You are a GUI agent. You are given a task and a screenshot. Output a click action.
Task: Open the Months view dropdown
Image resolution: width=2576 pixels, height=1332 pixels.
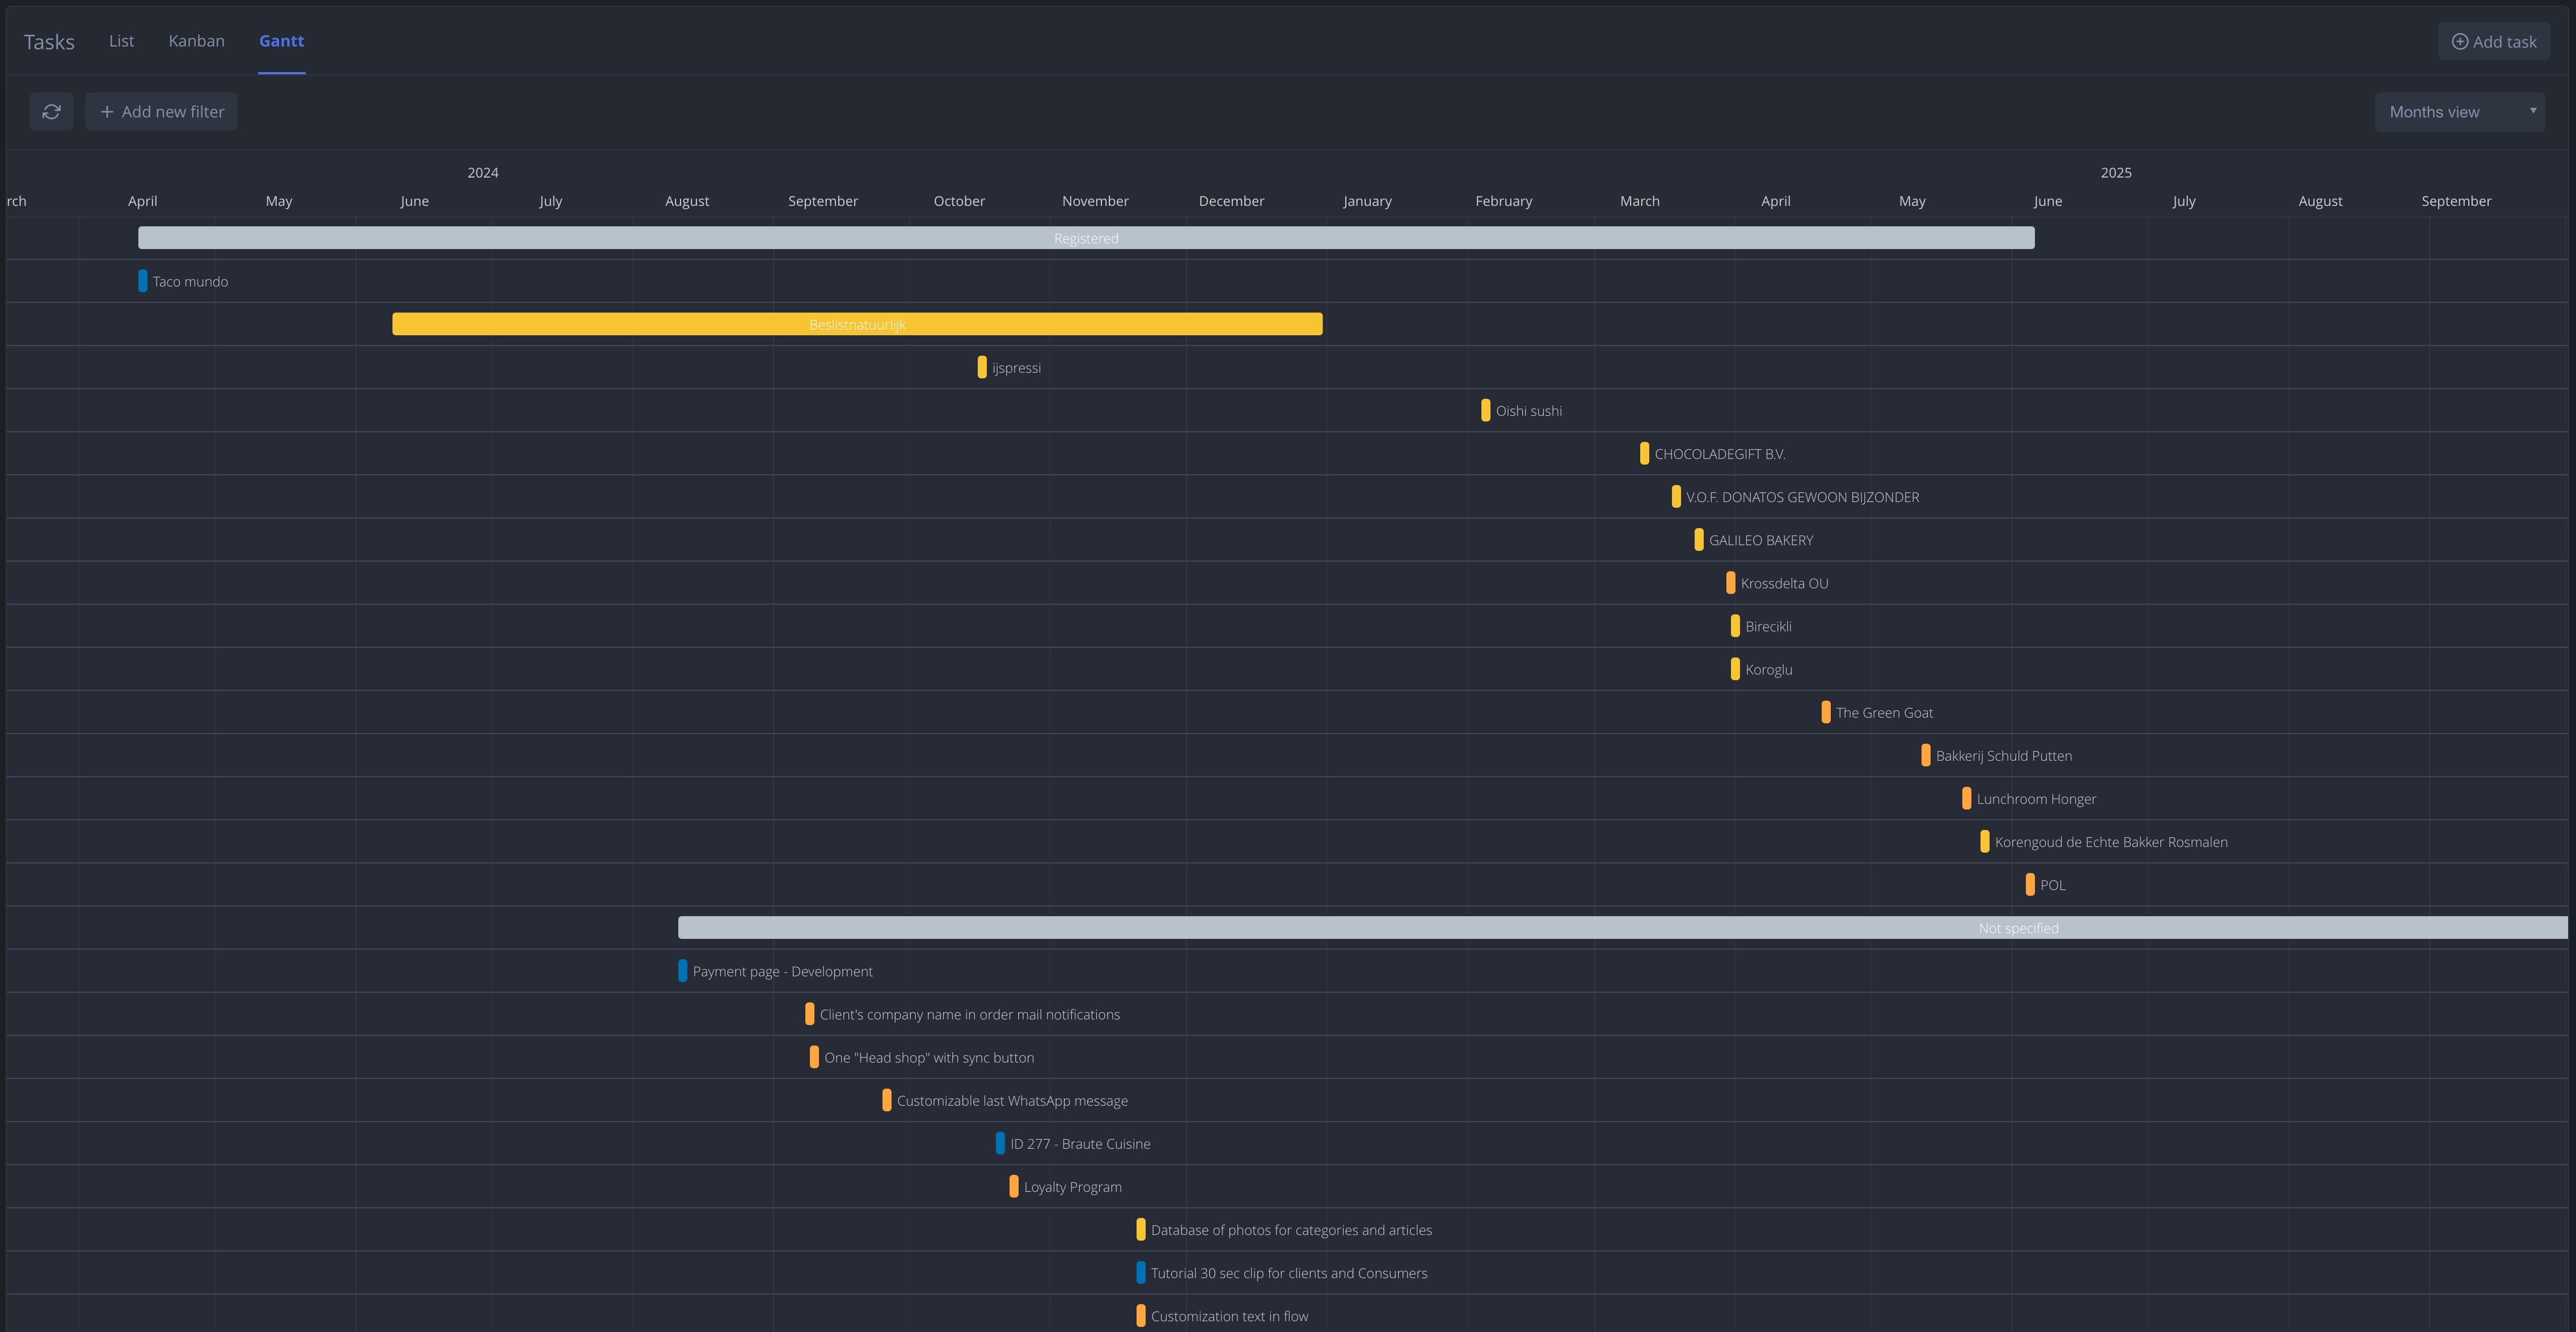(x=2460, y=111)
